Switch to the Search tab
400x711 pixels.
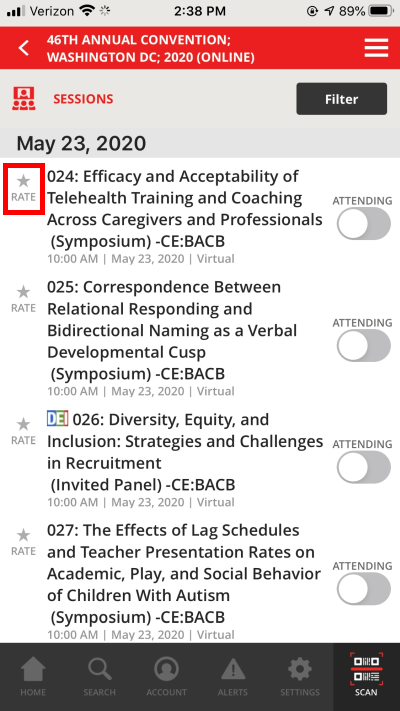(99, 677)
